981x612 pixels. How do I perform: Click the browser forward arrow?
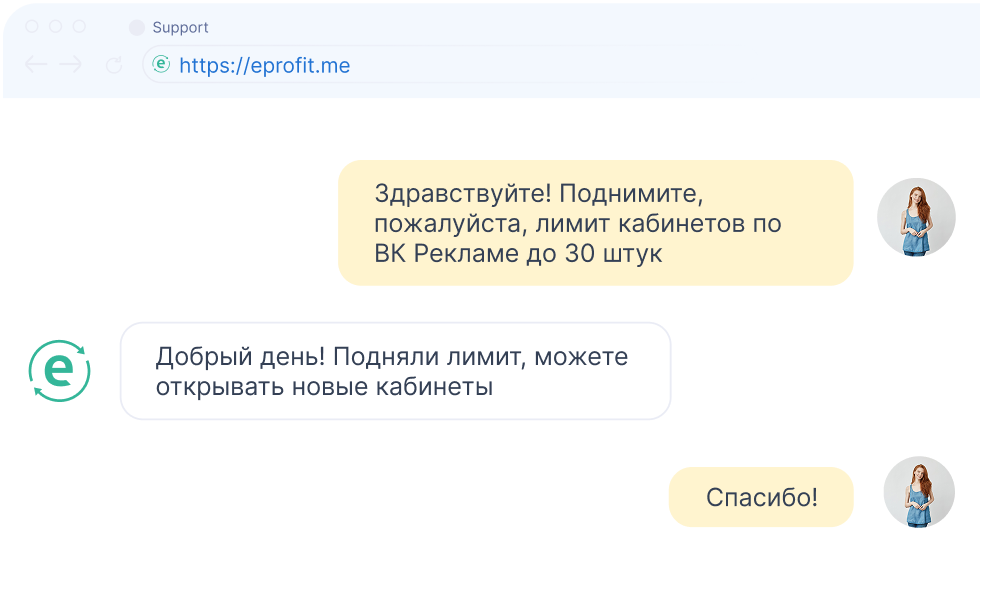[71, 64]
